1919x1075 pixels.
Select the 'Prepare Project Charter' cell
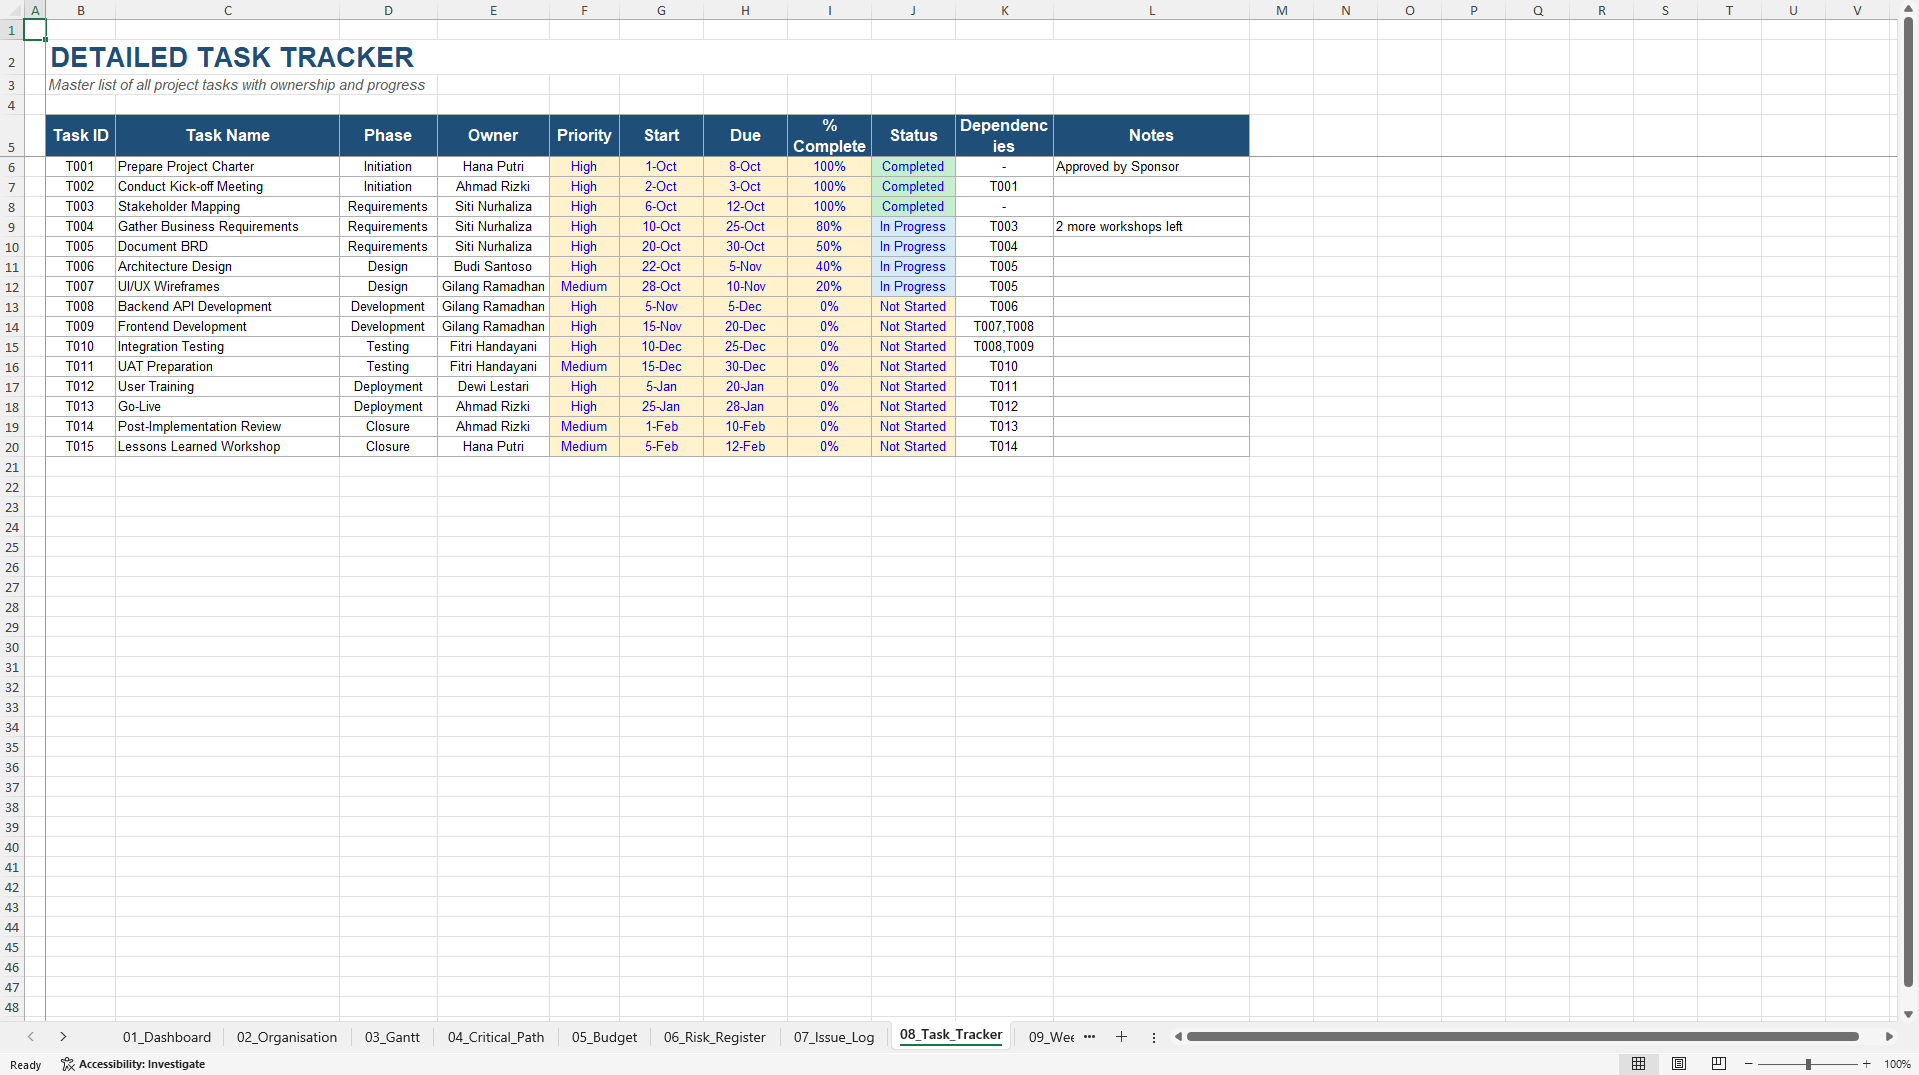tap(227, 167)
